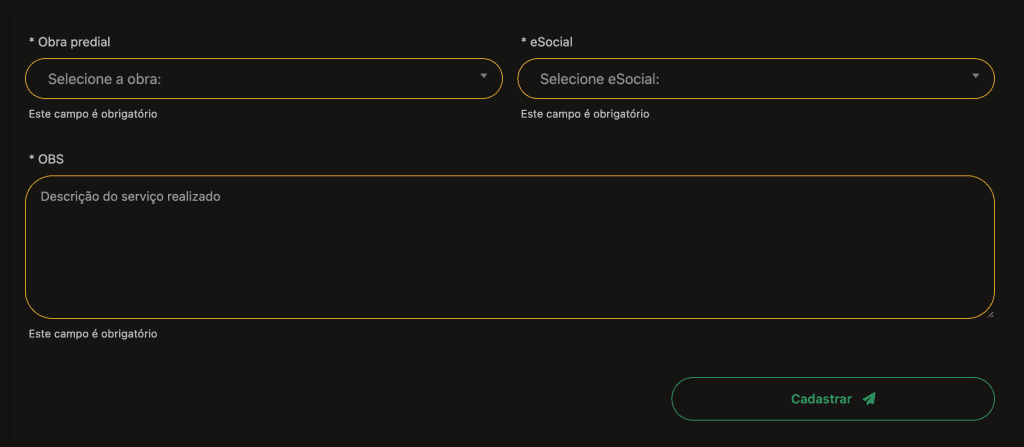The image size is (1024, 447).
Task: Select the 'Selecione eSocial:' placeholder text
Action: coord(600,79)
